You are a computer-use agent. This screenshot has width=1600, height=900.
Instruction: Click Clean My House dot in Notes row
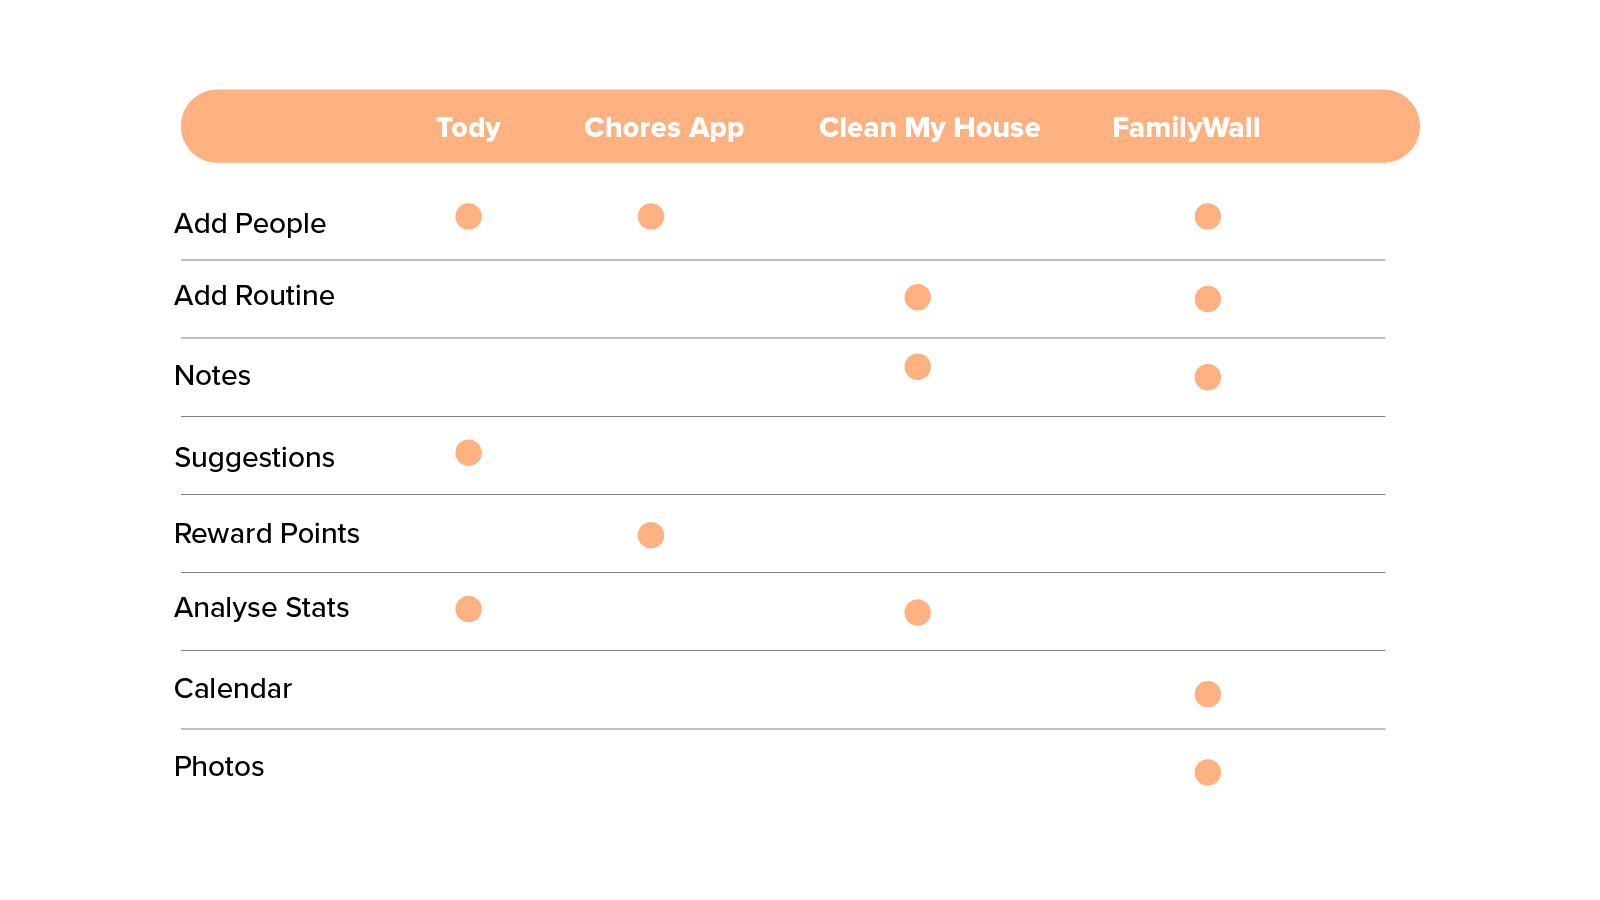point(918,367)
